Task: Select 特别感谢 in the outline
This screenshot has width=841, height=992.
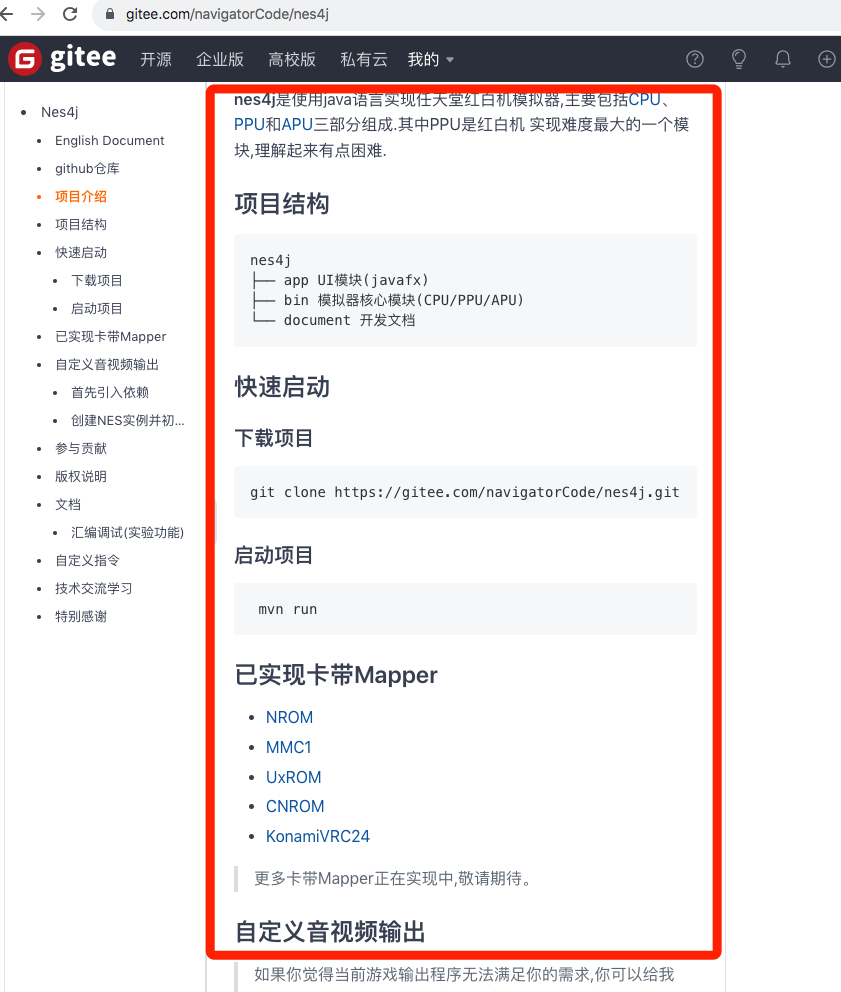Action: click(81, 616)
